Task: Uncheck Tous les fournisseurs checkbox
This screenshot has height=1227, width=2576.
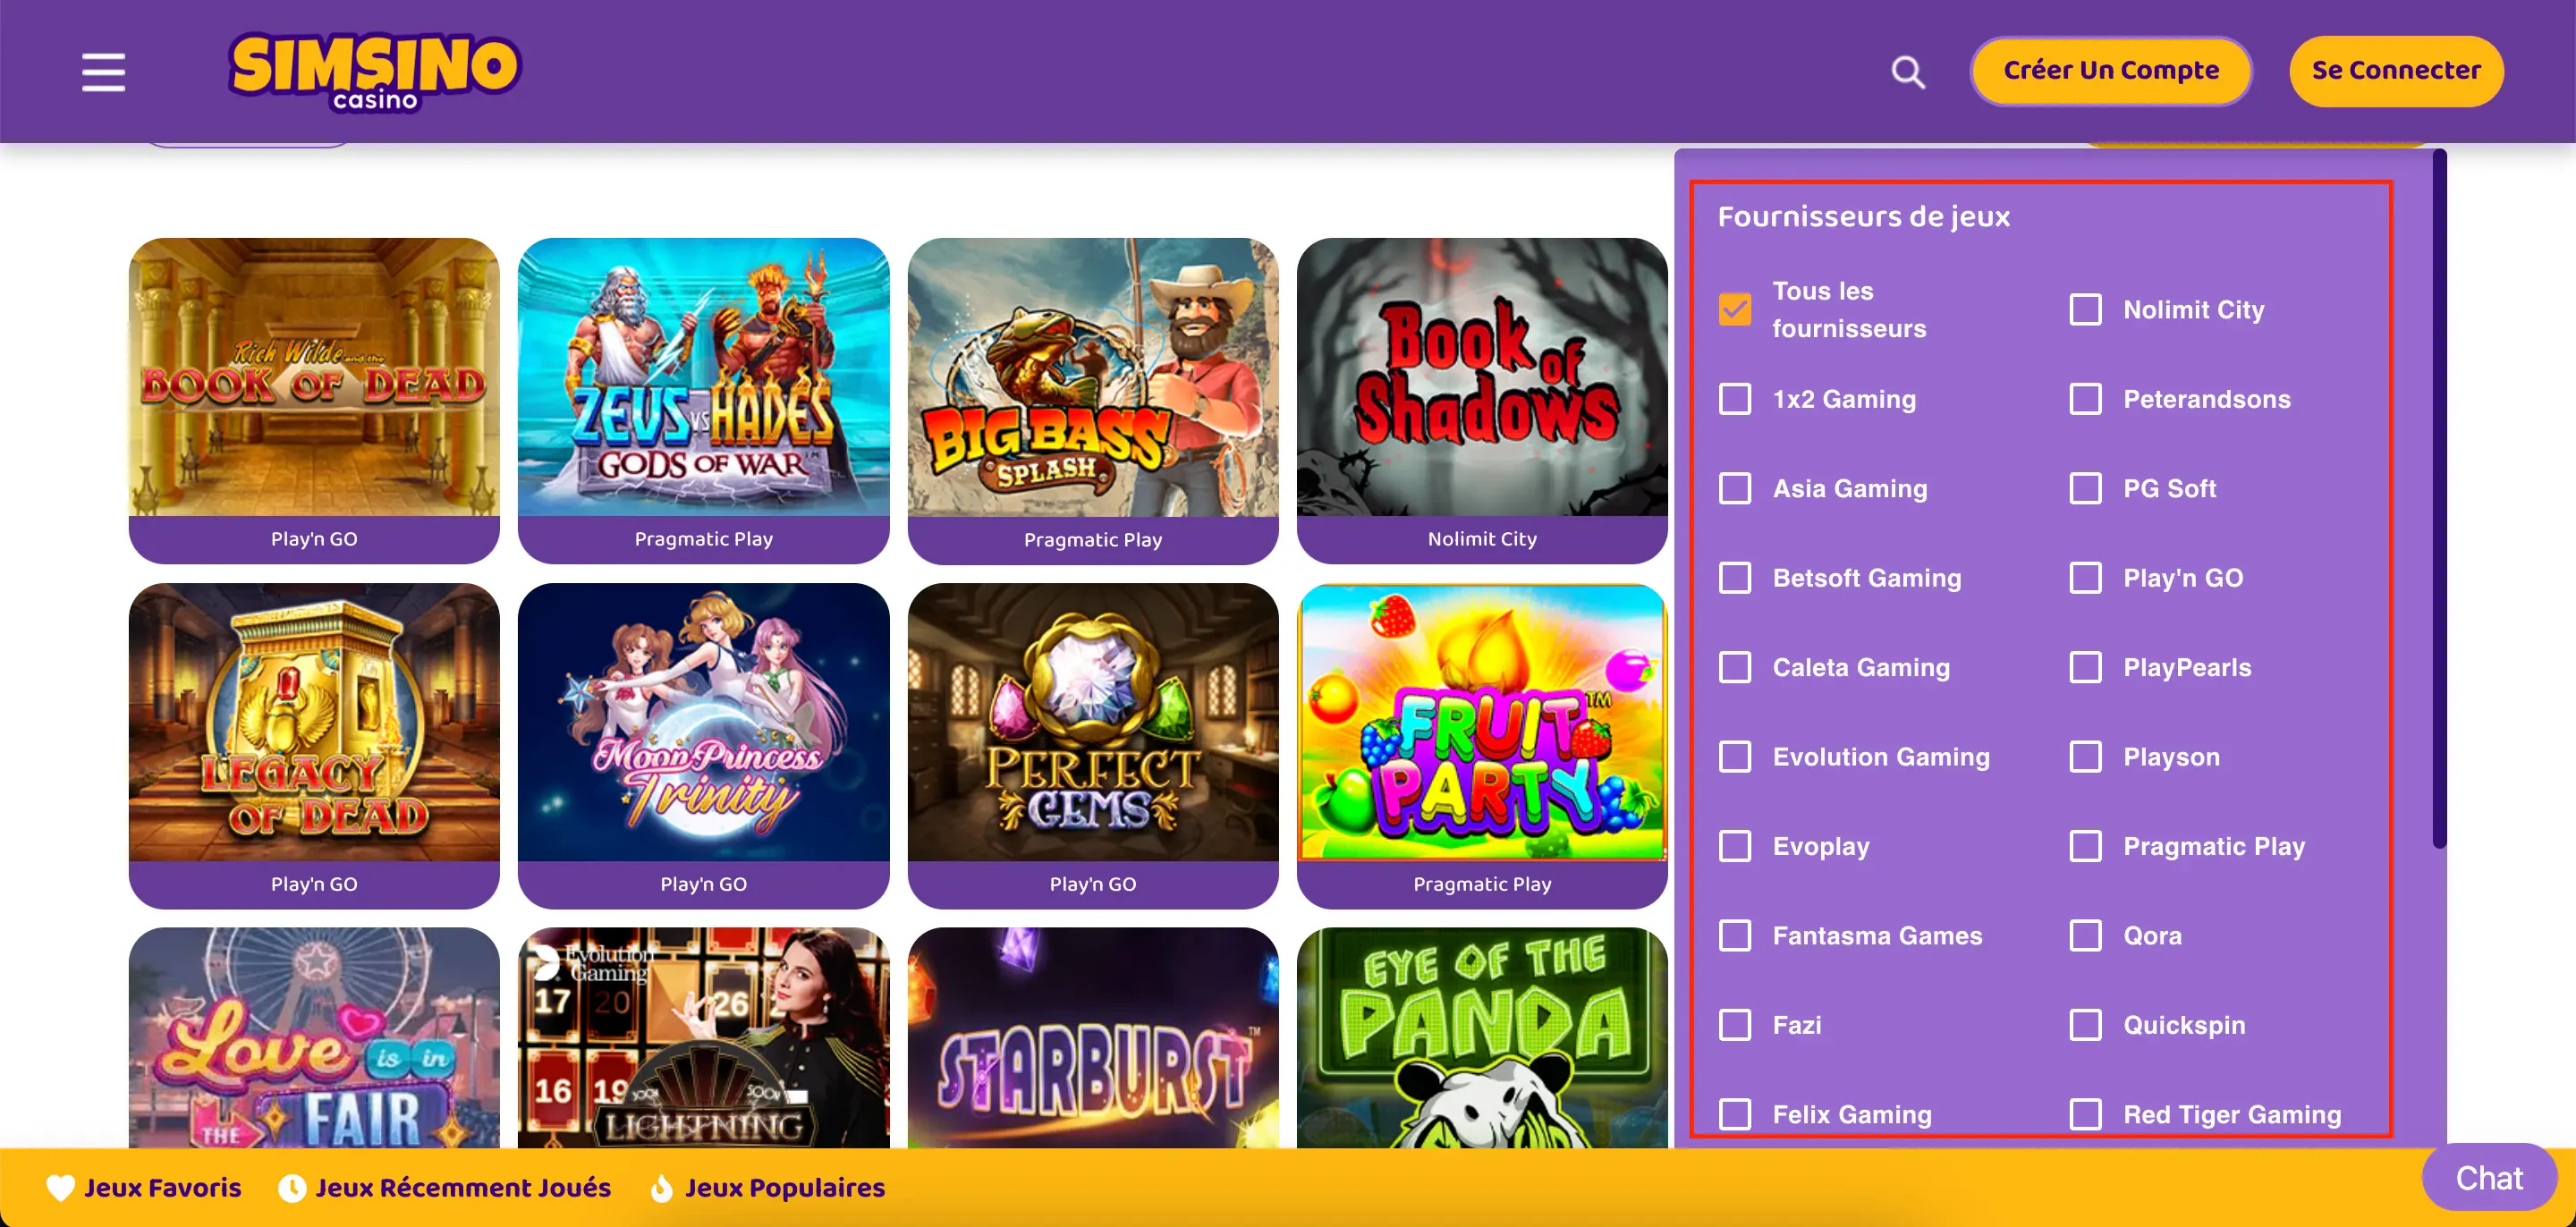Action: (1735, 309)
